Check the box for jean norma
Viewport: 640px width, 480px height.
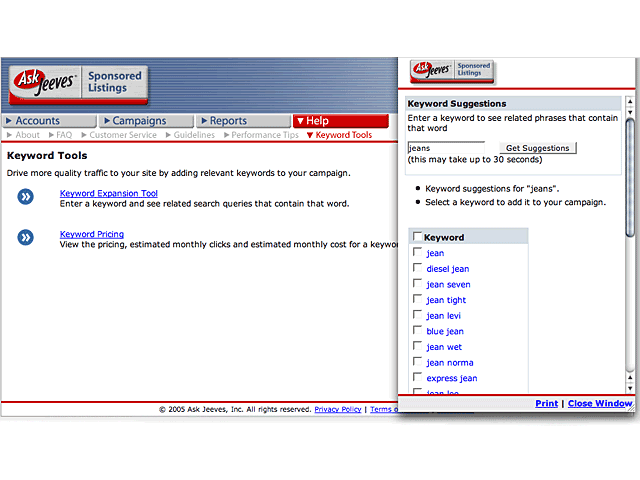pyautogui.click(x=417, y=362)
